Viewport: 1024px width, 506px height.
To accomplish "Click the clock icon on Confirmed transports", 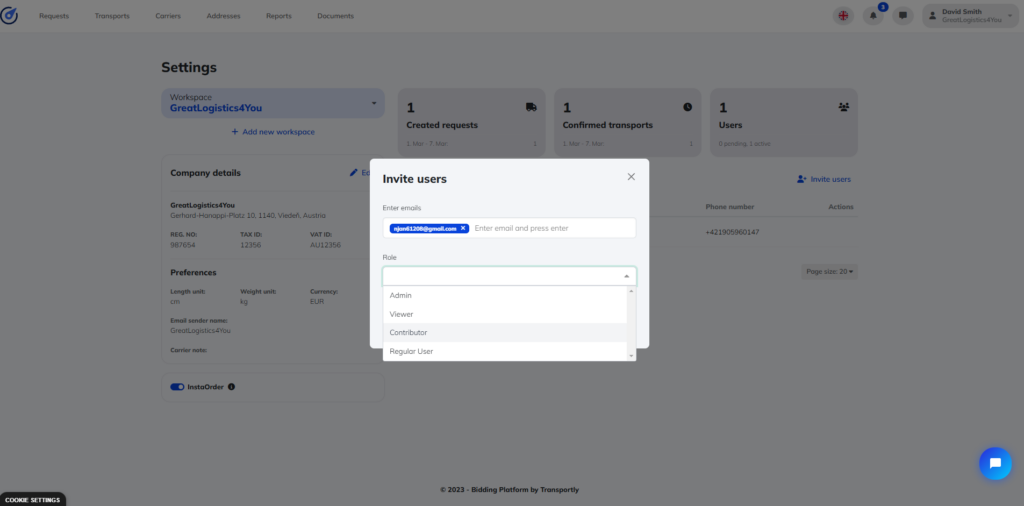I will tap(688, 107).
